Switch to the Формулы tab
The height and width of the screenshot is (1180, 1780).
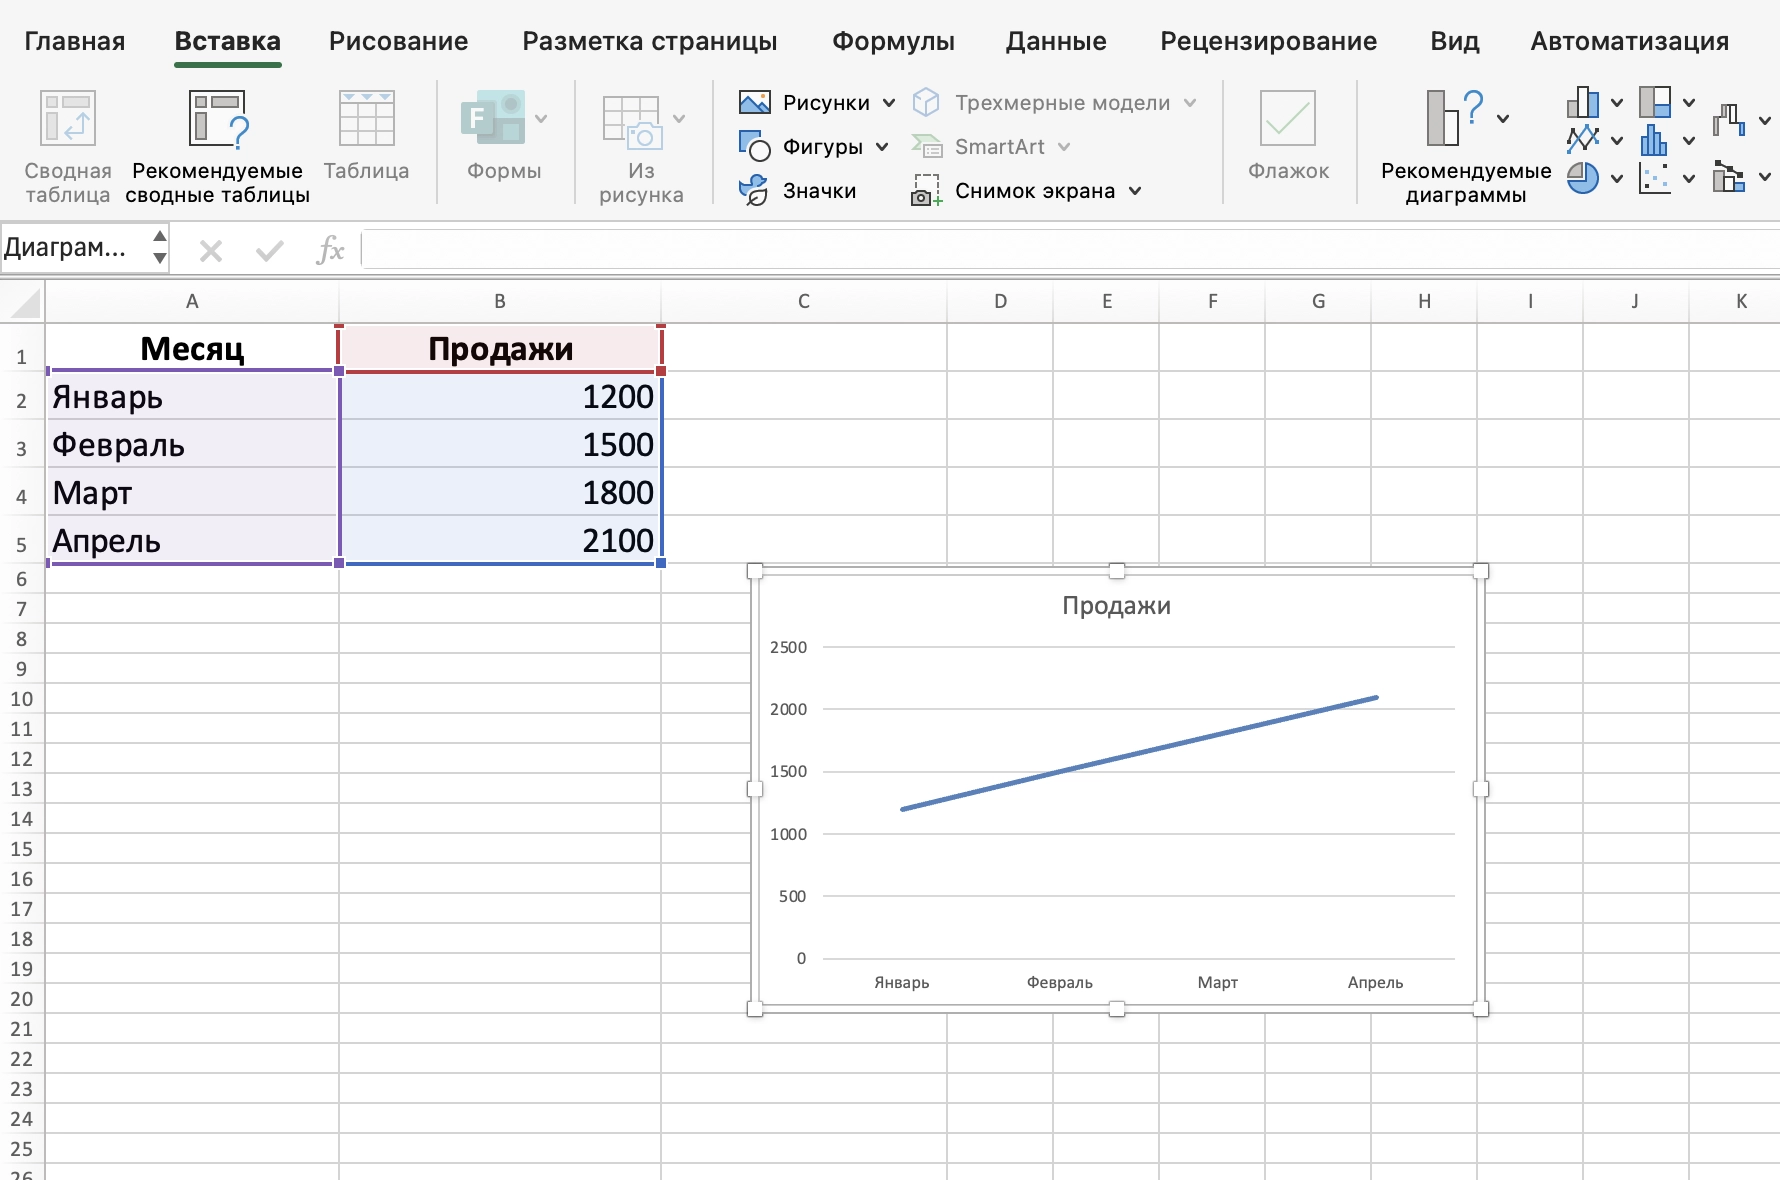tap(893, 41)
